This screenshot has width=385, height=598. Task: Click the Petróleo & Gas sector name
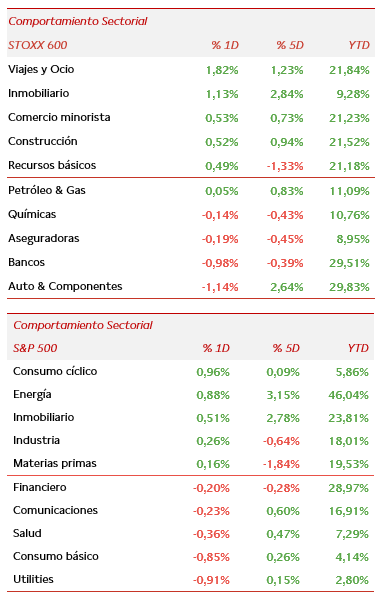click(x=47, y=190)
